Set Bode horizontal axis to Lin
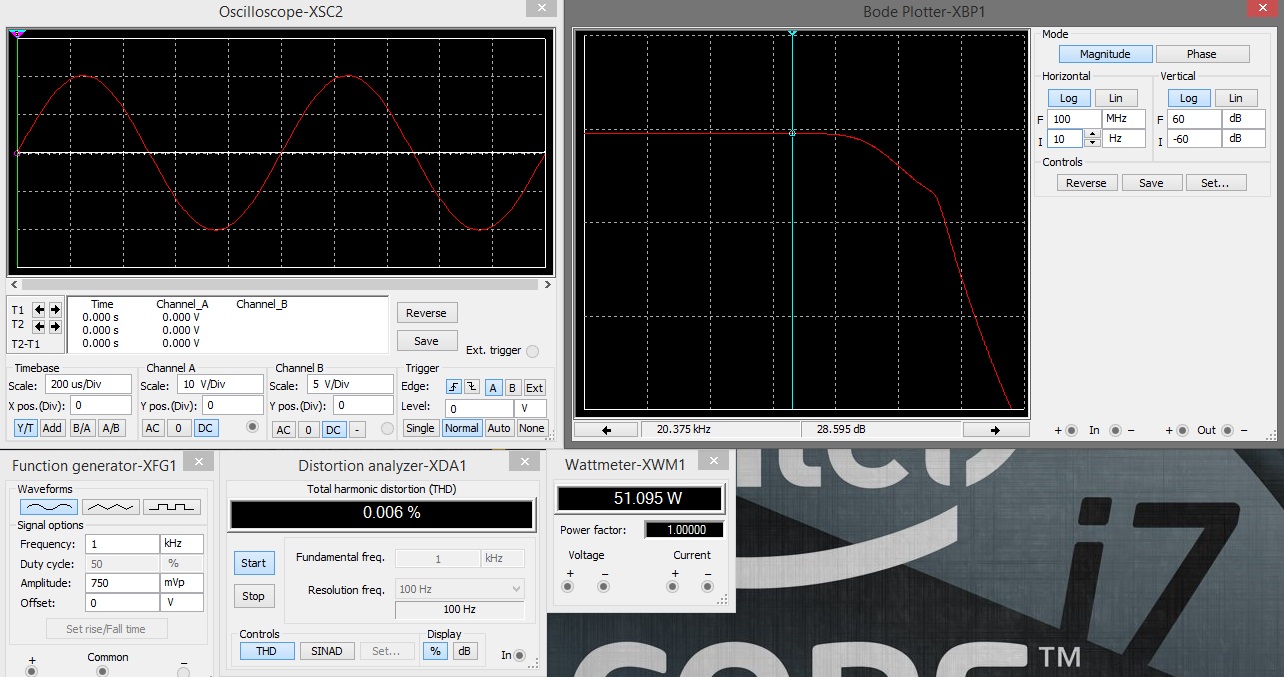The image size is (1284, 677). coord(1116,98)
